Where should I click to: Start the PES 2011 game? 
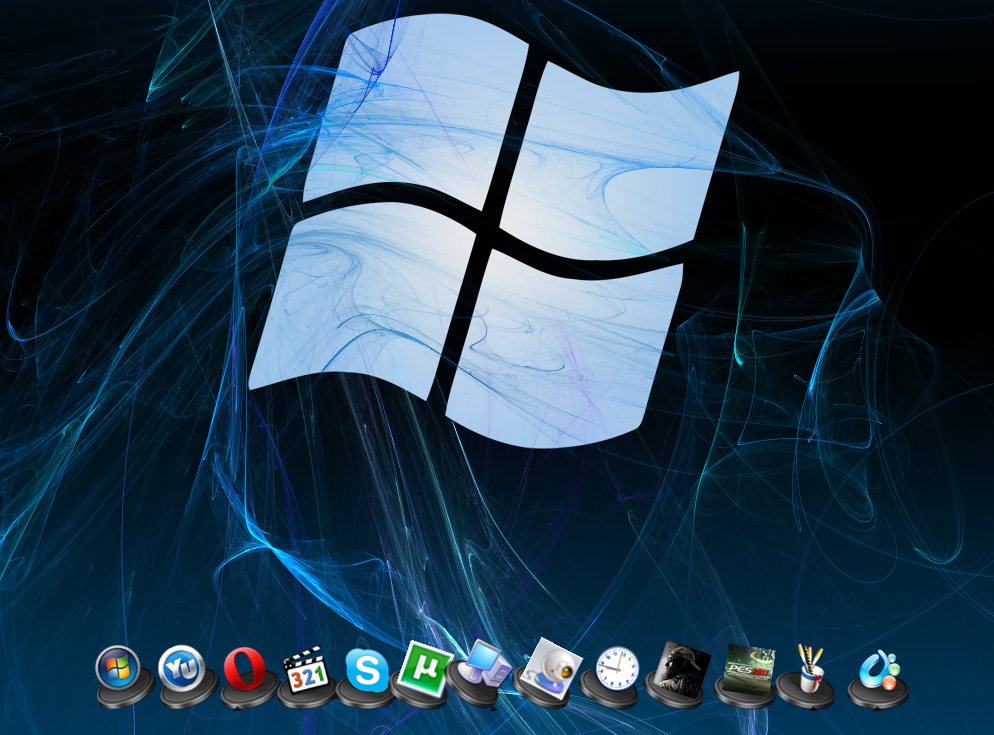click(x=749, y=669)
